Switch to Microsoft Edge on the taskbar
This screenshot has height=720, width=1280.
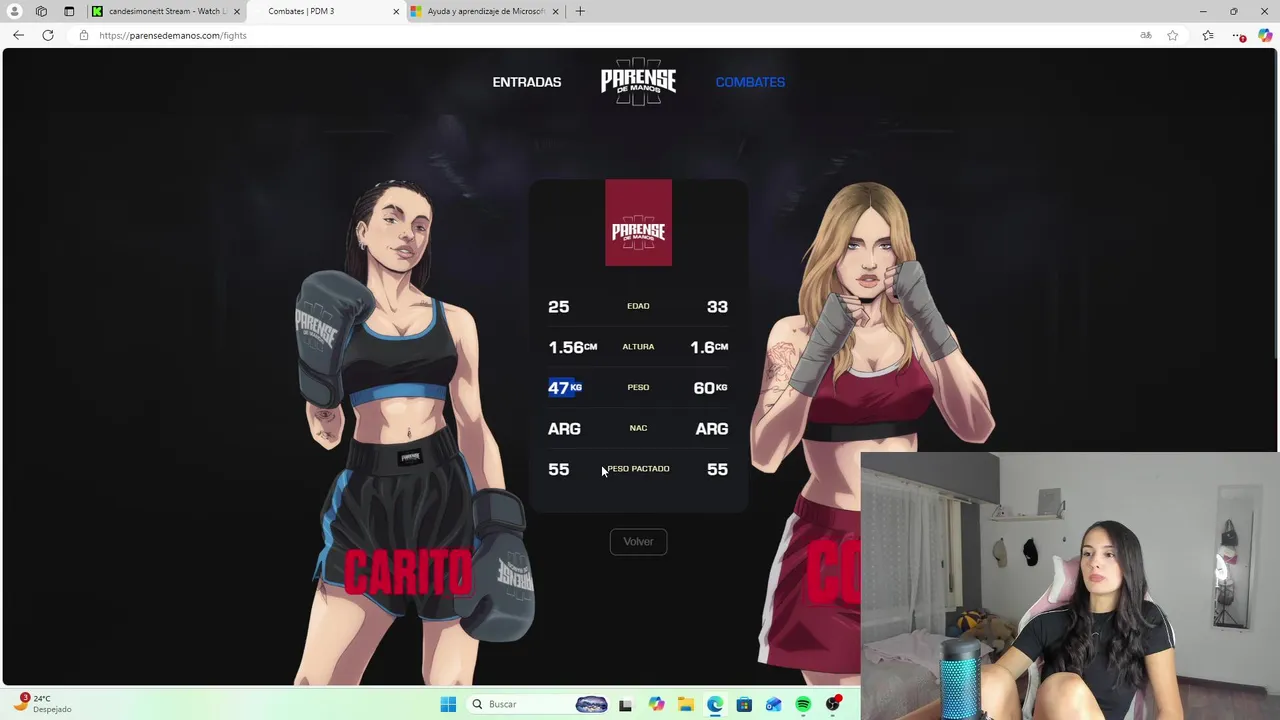pos(715,704)
